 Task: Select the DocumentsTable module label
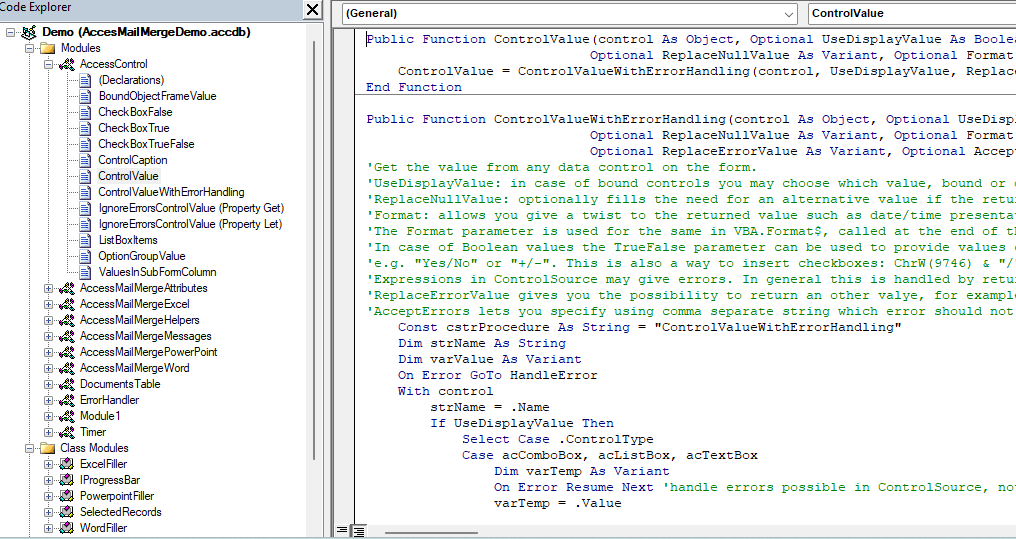(x=120, y=384)
